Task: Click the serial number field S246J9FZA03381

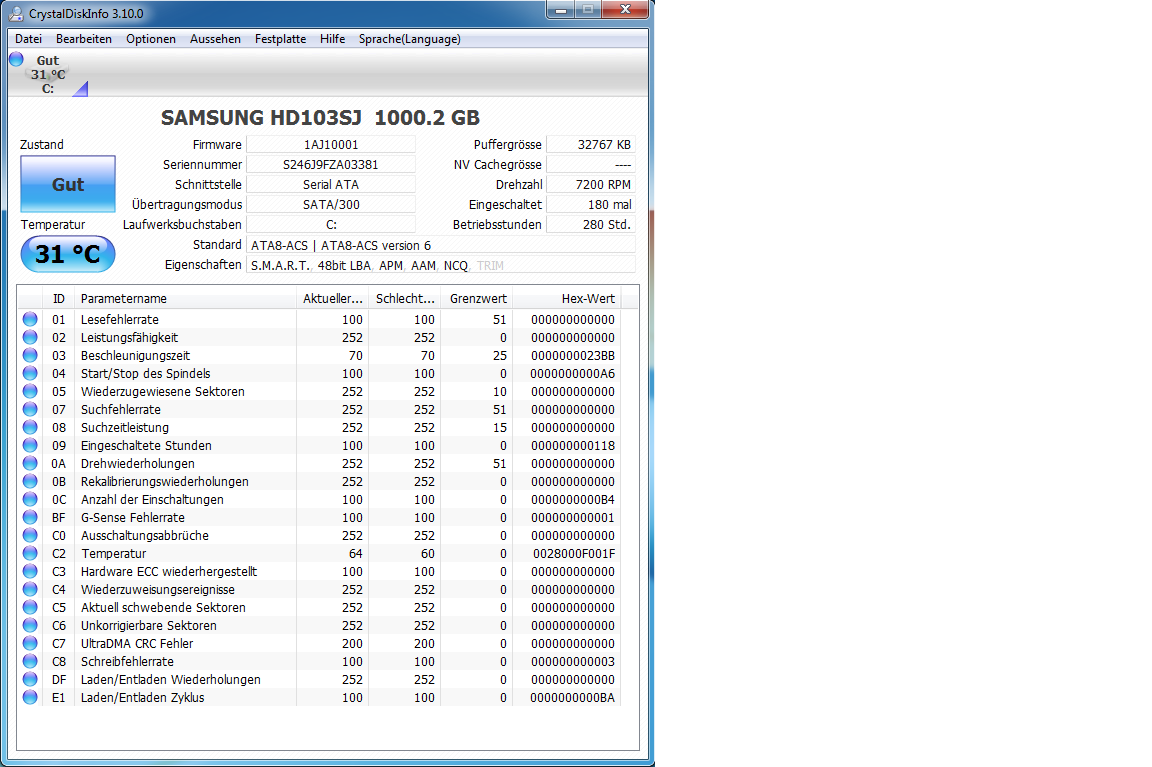Action: point(331,165)
